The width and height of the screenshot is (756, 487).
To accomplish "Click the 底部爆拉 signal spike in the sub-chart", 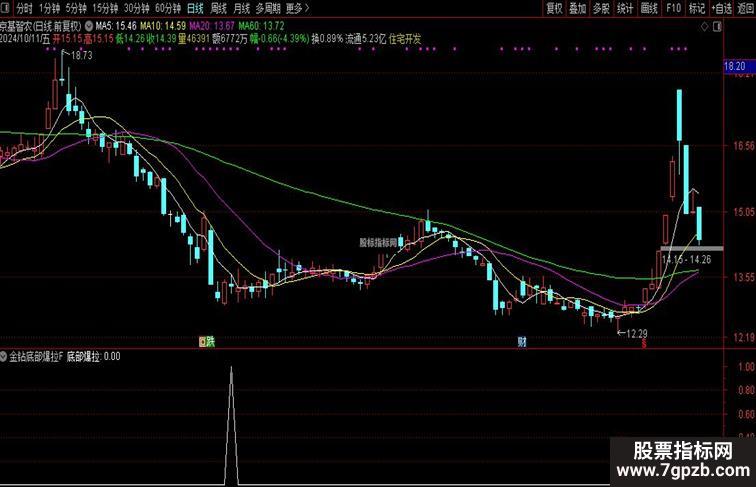I will tap(231, 424).
